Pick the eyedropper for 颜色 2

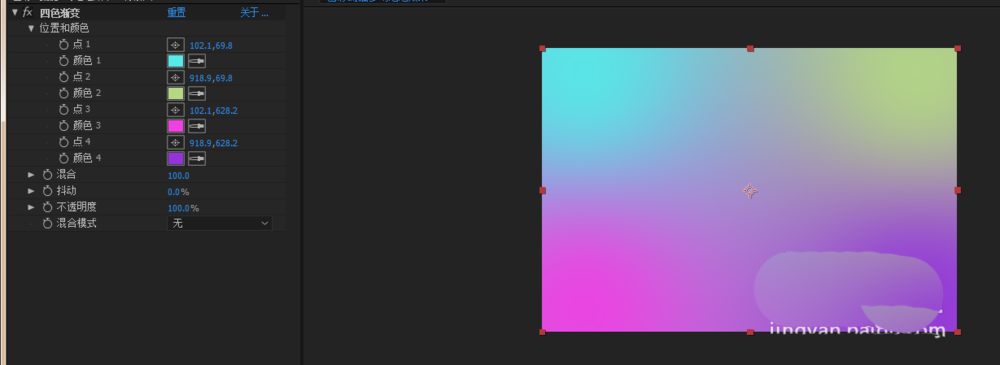pos(197,94)
